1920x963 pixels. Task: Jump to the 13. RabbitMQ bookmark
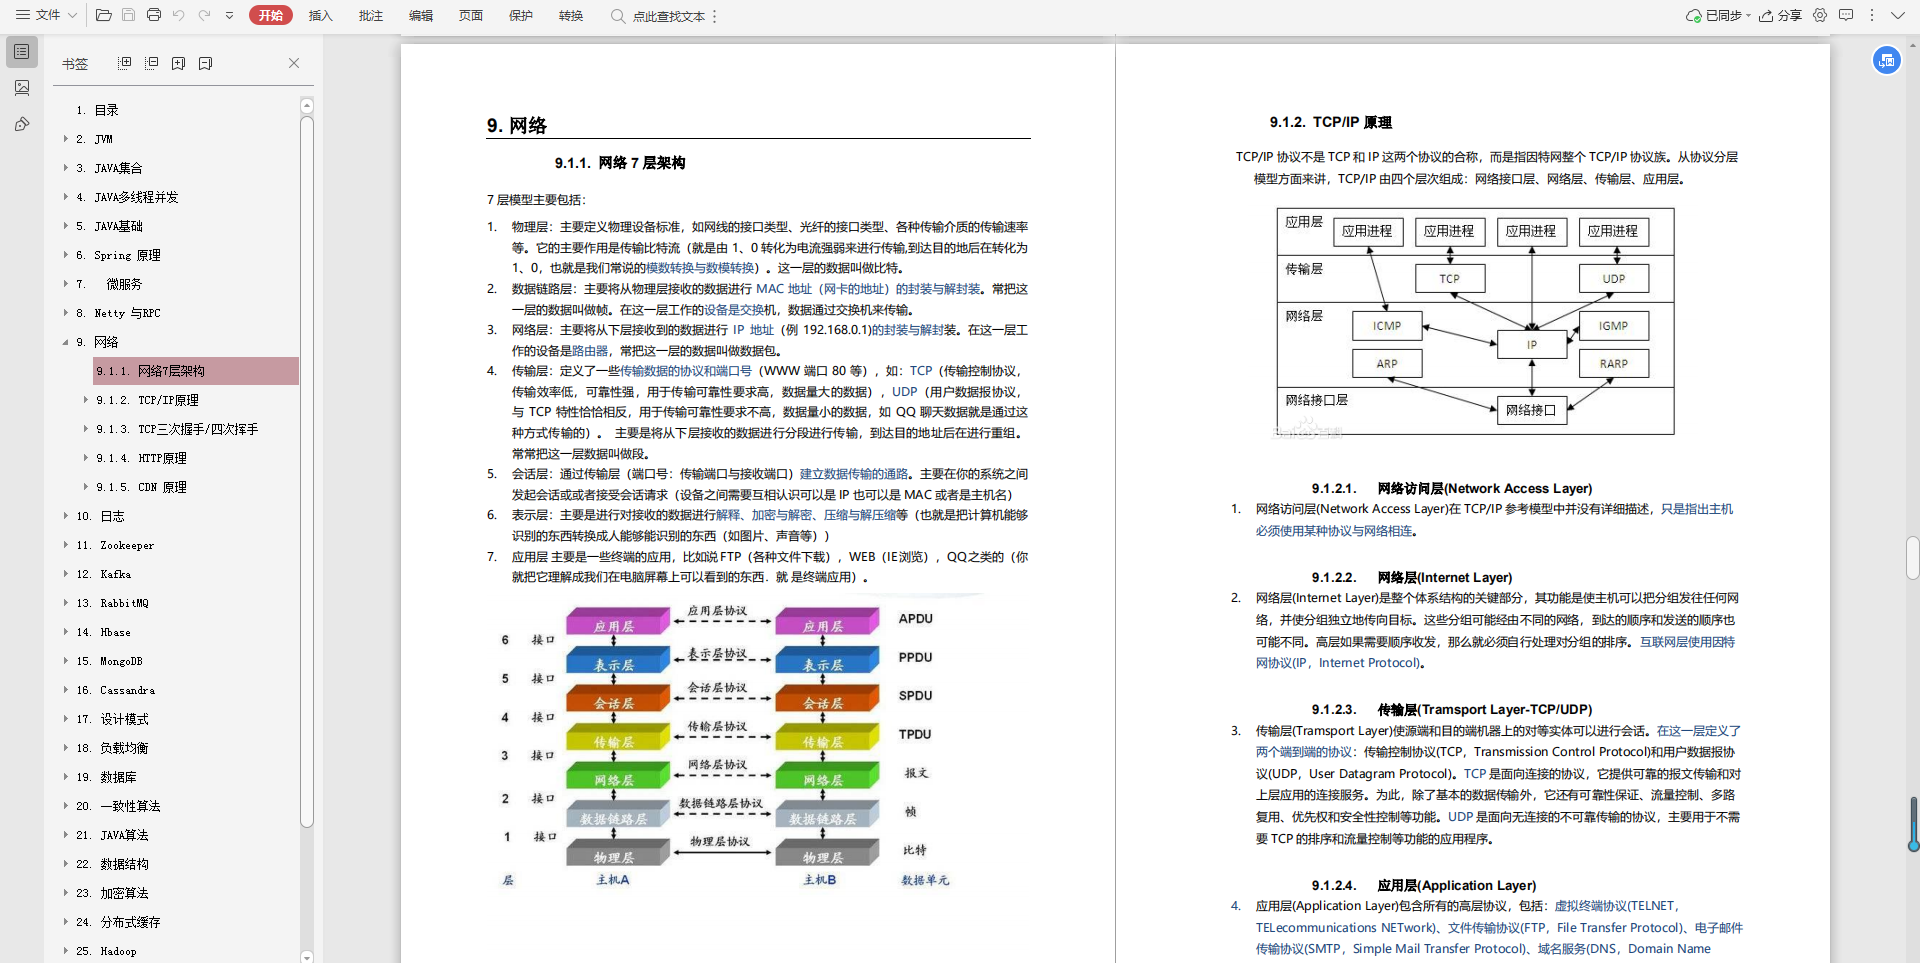(x=112, y=603)
